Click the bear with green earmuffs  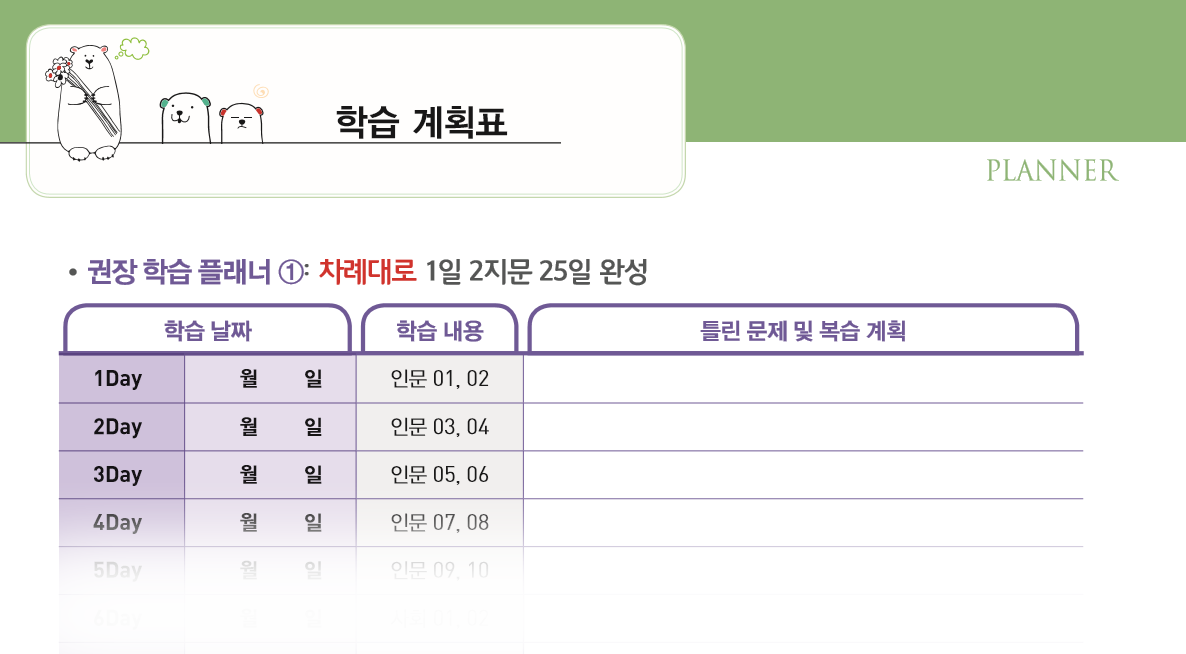click(185, 117)
